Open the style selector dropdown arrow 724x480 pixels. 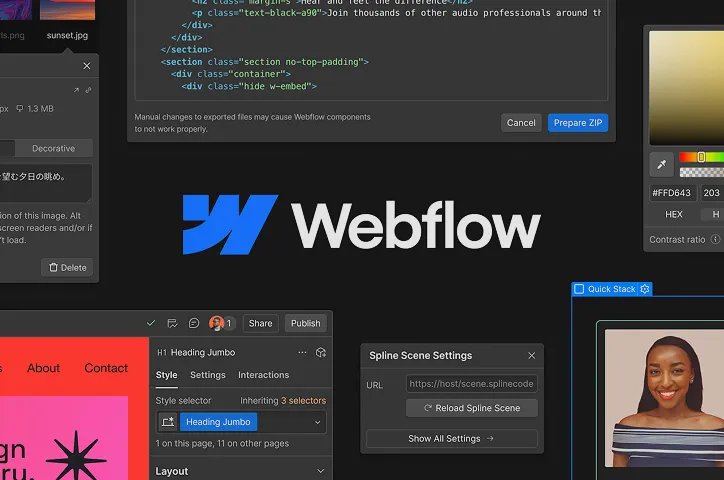(318, 422)
